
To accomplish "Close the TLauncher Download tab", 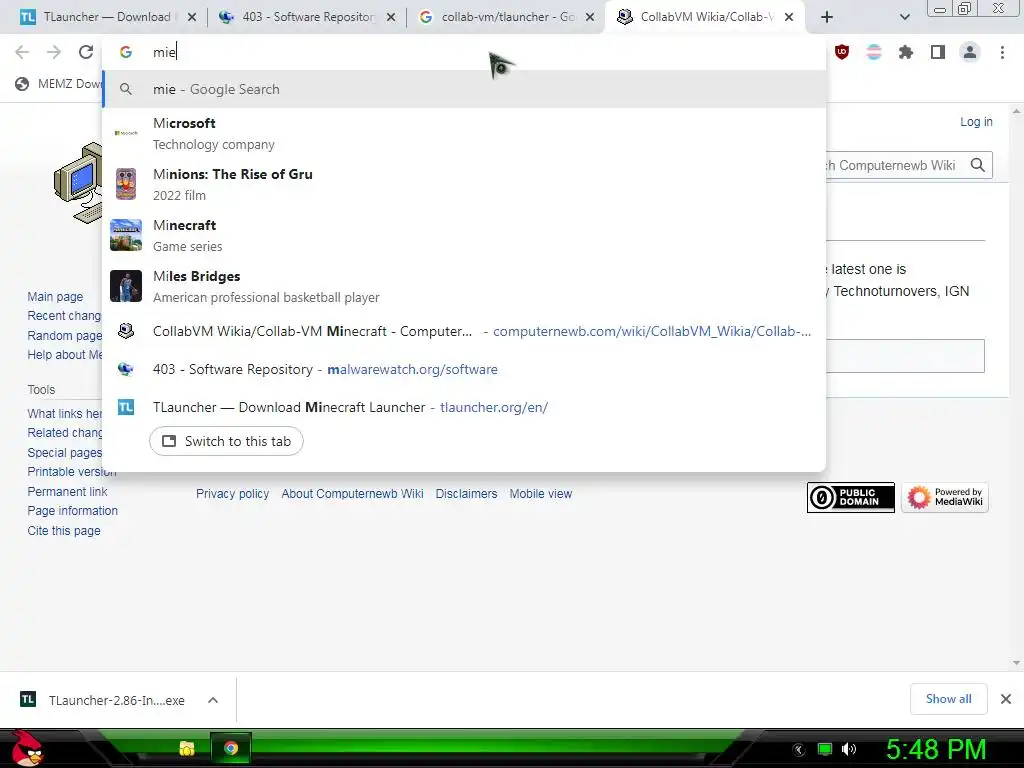I will tap(192, 17).
